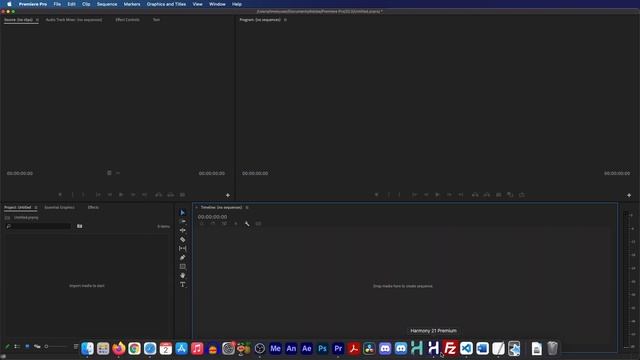Image resolution: width=640 pixels, height=360 pixels.
Task: Open Harmony 21 Premium in the Dock
Action: pos(433,348)
